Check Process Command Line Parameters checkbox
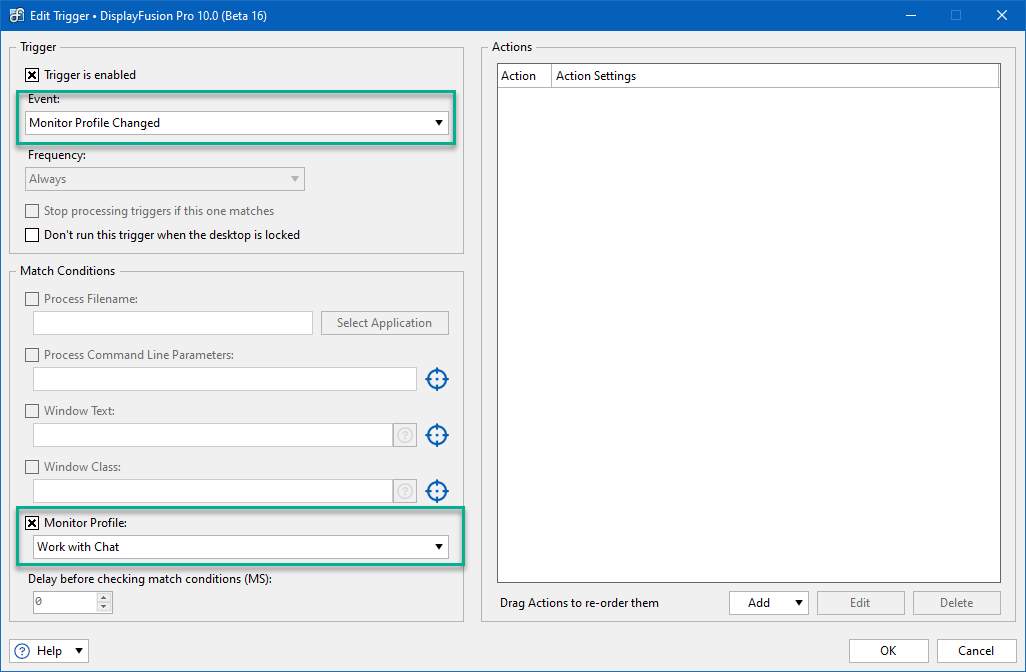 (32, 355)
